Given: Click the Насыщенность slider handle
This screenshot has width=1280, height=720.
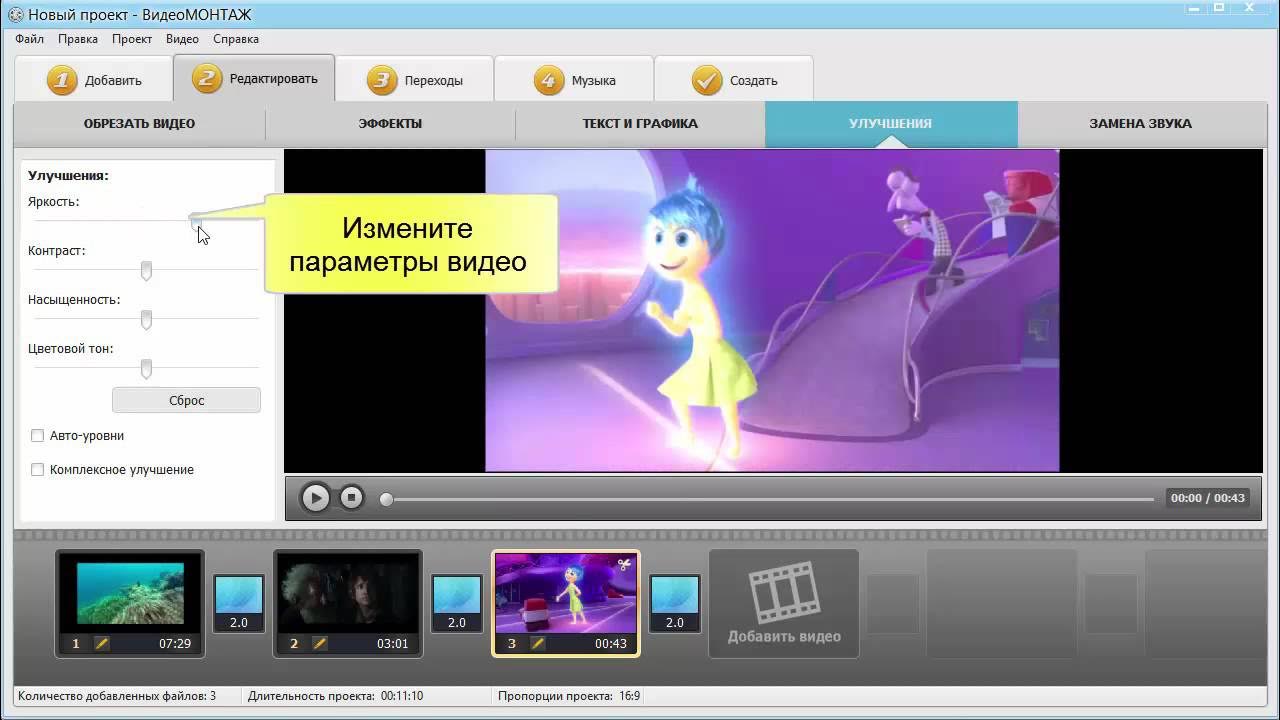Looking at the screenshot, I should [x=146, y=320].
